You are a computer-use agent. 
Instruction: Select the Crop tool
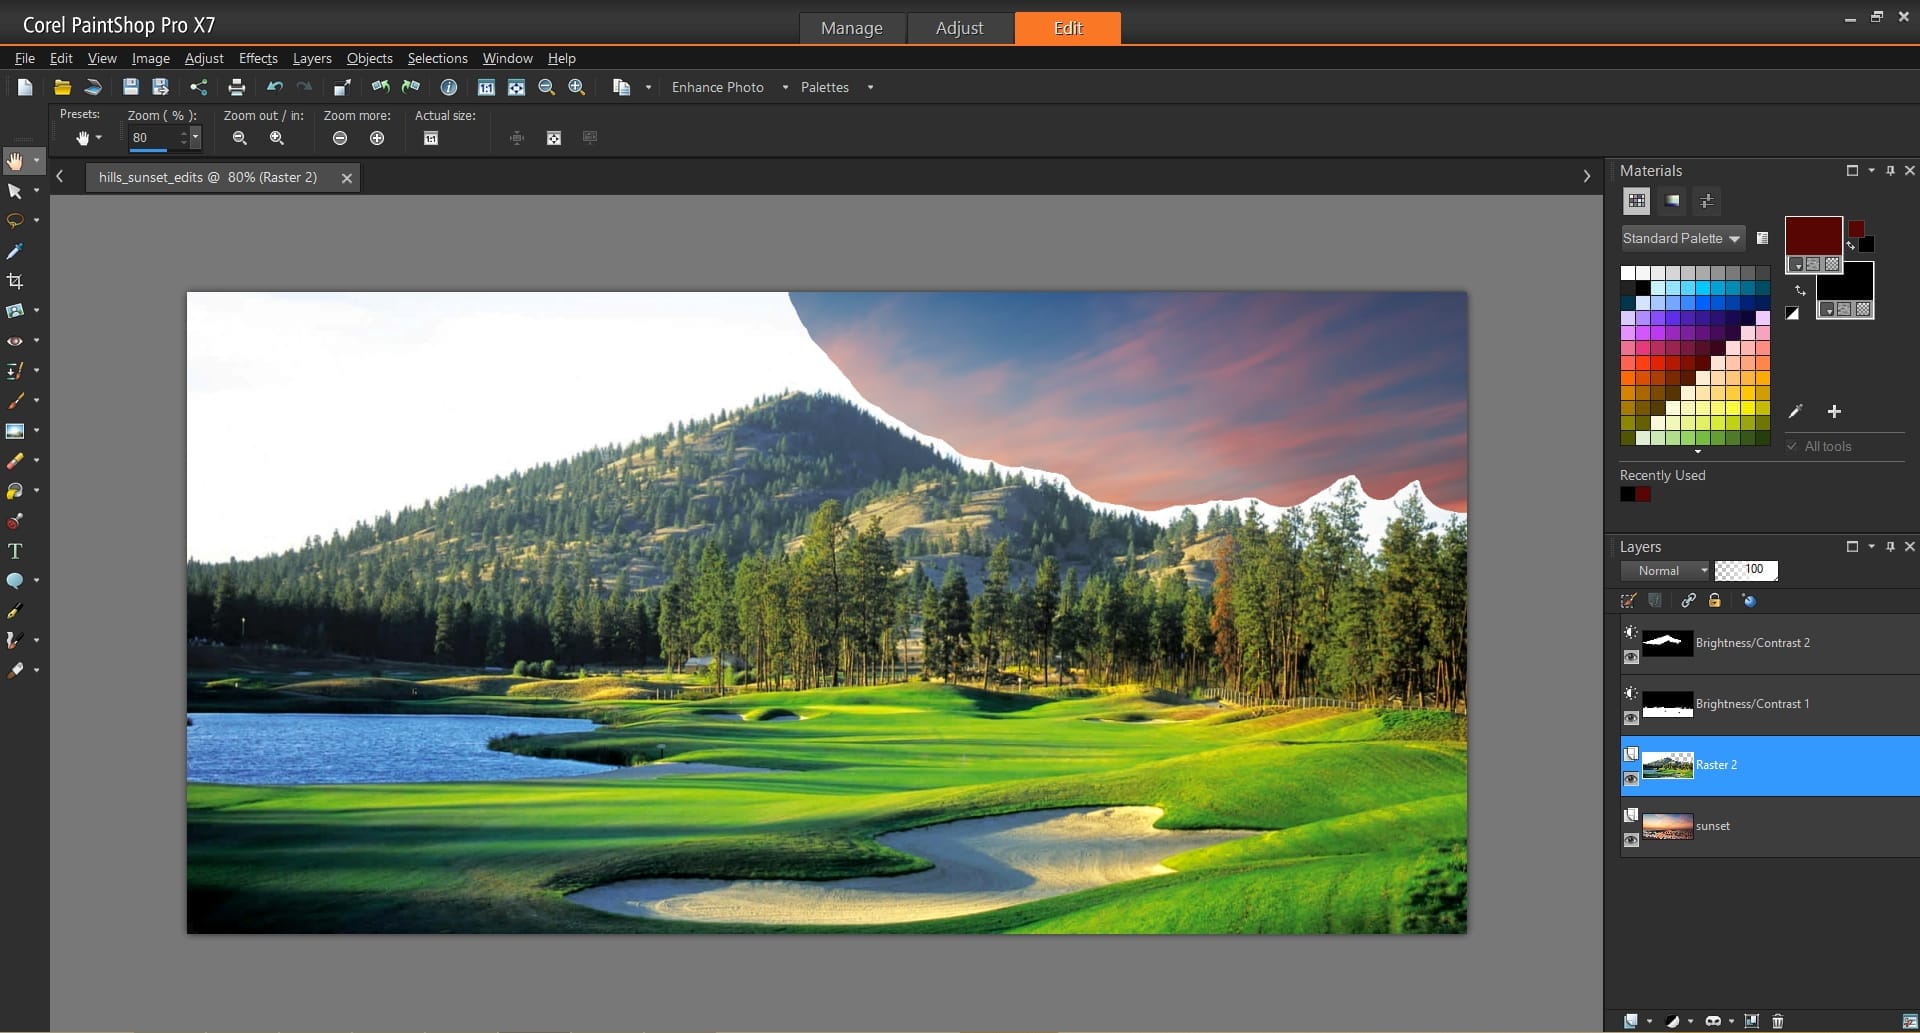(15, 281)
